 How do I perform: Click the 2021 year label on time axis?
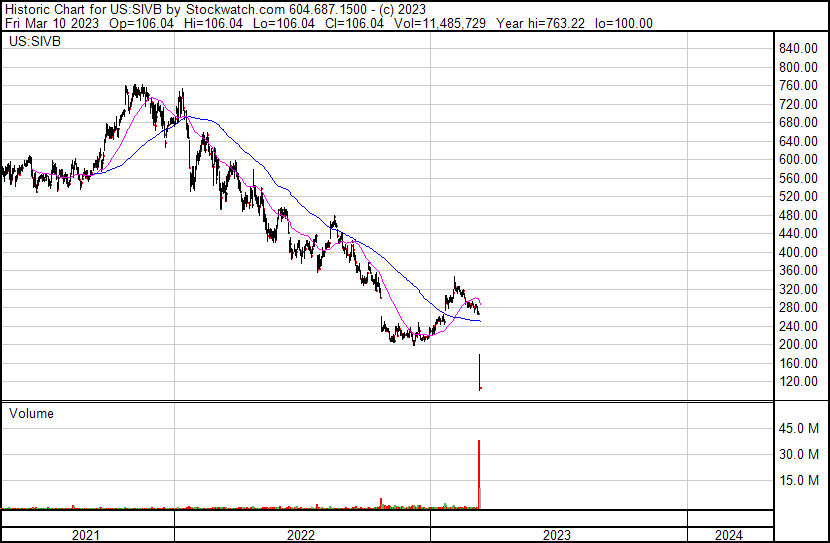85,535
